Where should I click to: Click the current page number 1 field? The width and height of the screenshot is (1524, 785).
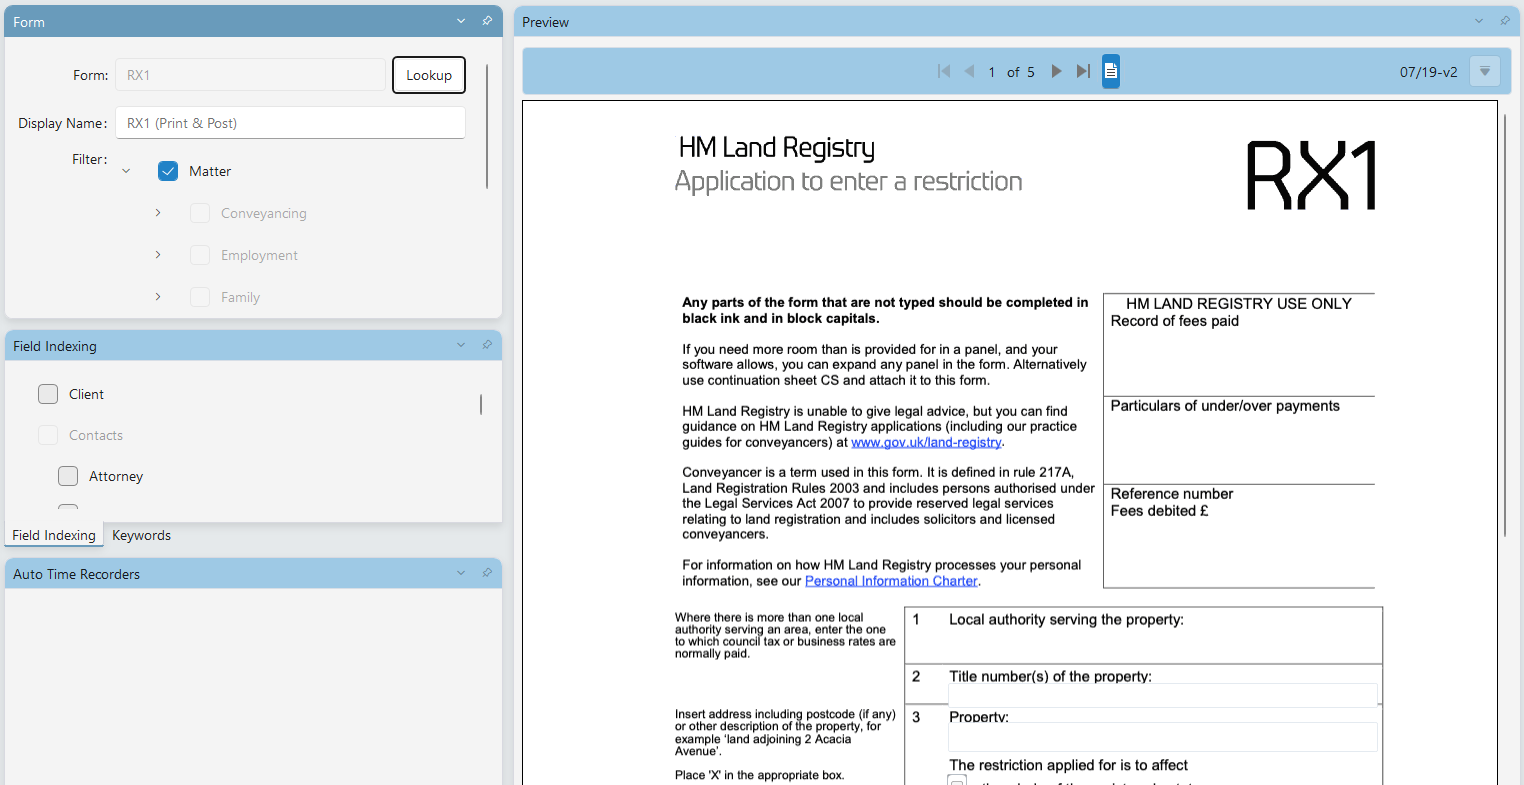click(992, 72)
